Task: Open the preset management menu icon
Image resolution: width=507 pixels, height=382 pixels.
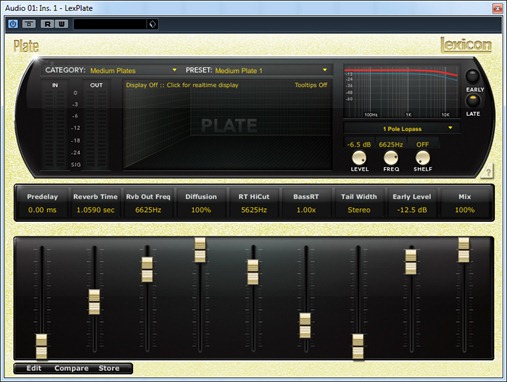Action: point(152,24)
